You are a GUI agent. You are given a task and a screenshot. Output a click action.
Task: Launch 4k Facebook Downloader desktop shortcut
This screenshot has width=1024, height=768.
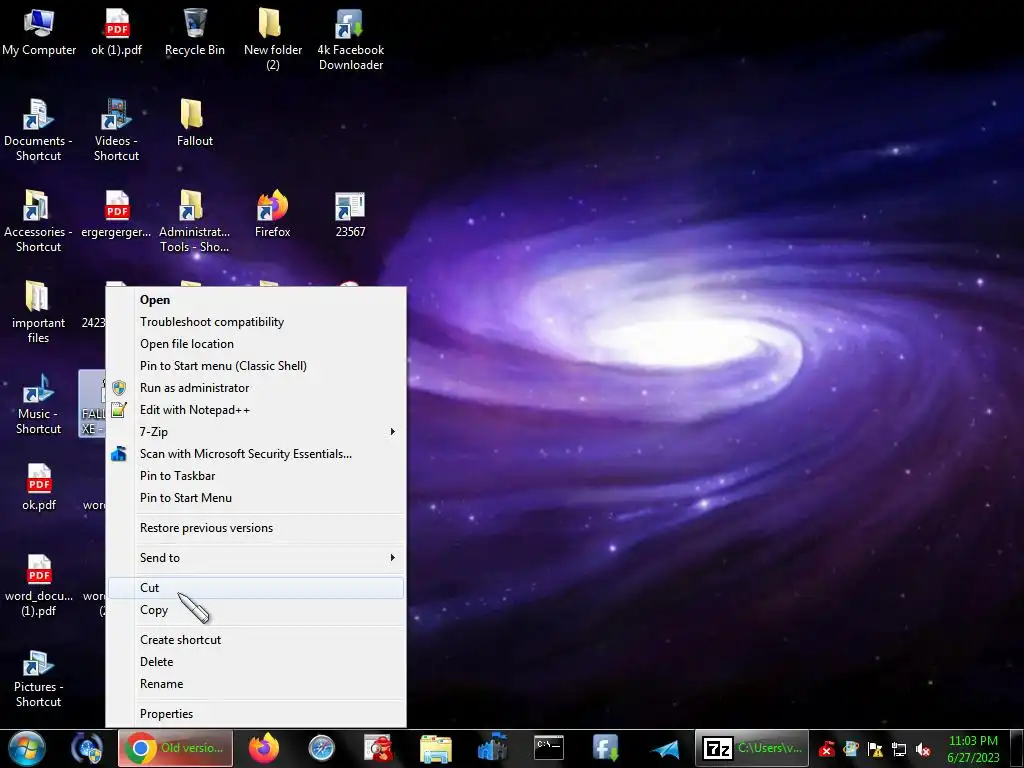tap(351, 39)
